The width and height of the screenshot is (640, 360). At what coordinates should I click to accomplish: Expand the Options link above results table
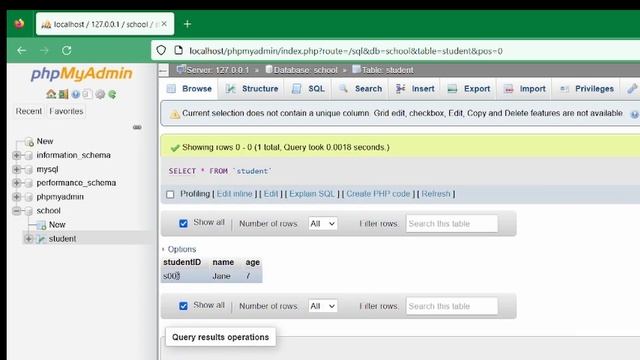tap(182, 249)
